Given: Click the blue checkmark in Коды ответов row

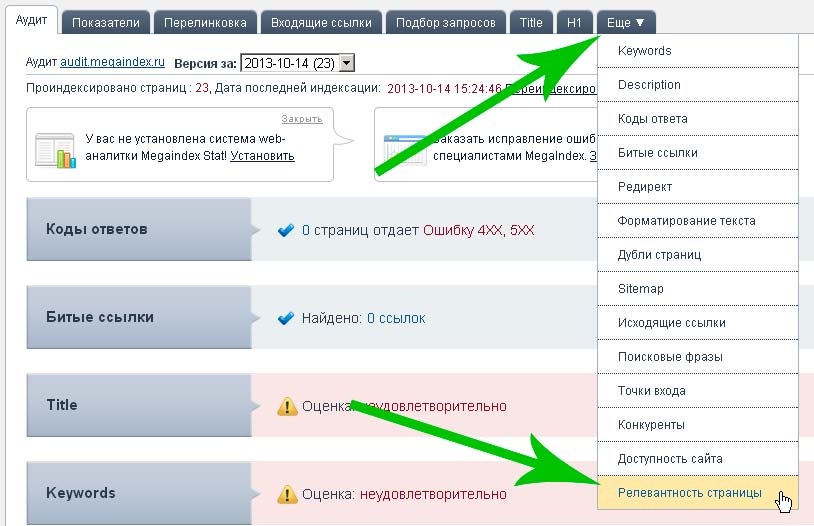Looking at the screenshot, I should coord(286,230).
